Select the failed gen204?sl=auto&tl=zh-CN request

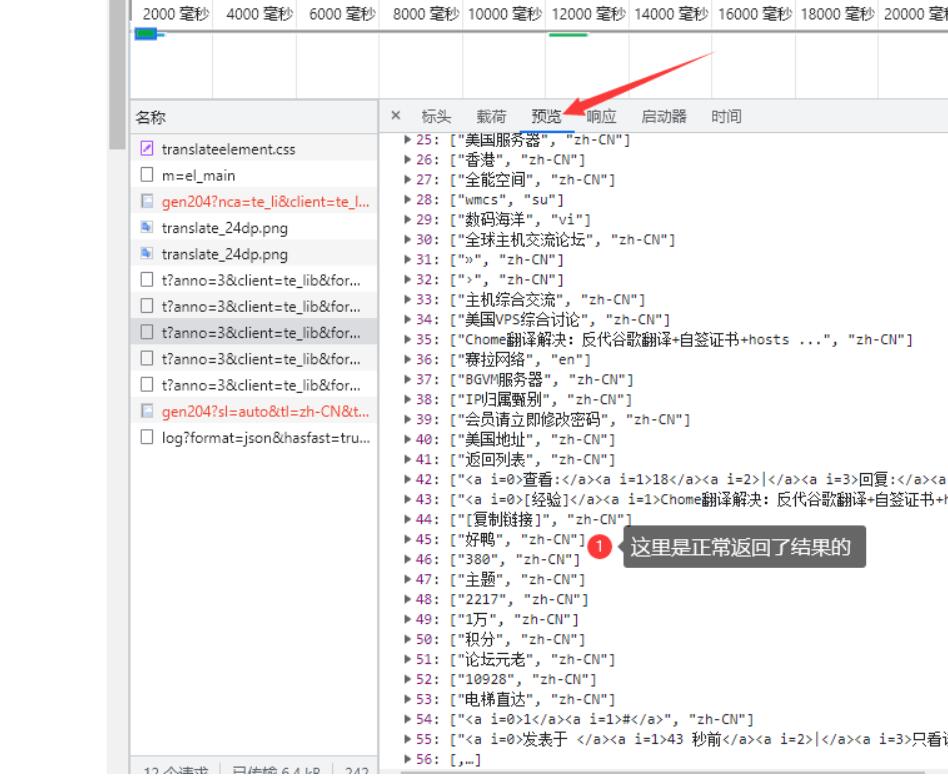coord(254,411)
